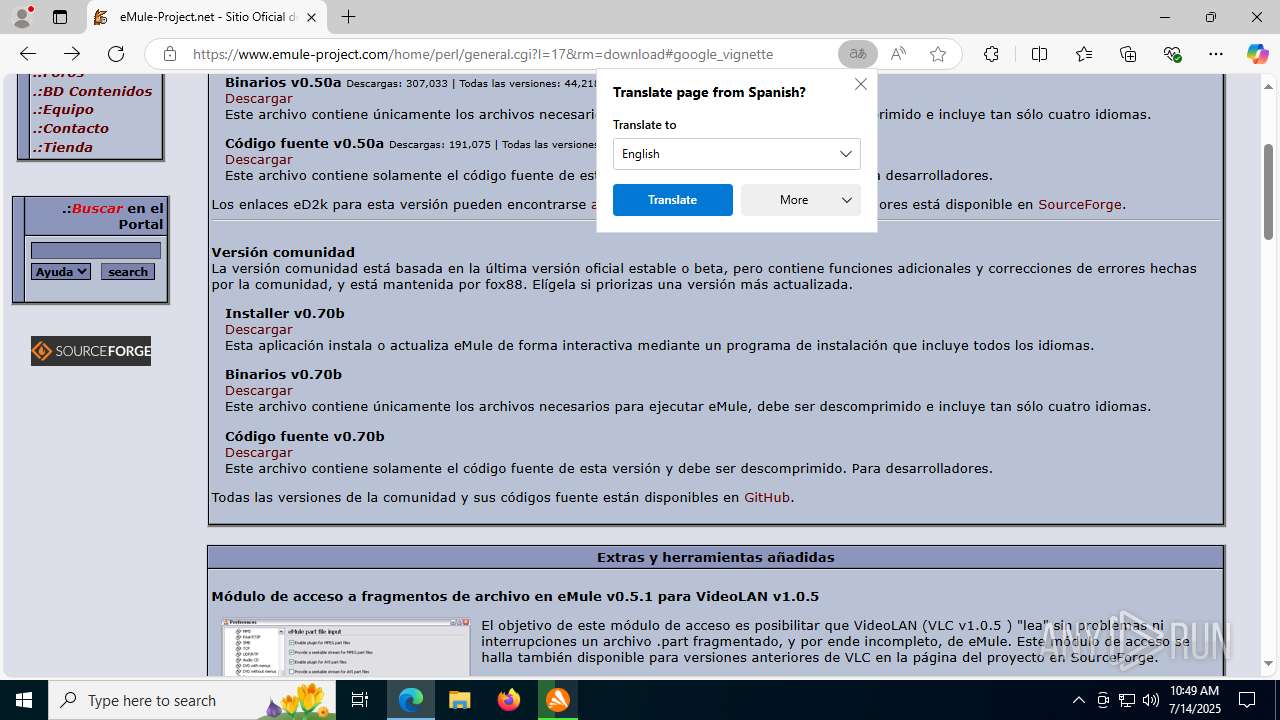Click the address bar URL
Image resolution: width=1280 pixels, height=720 pixels.
pos(483,54)
